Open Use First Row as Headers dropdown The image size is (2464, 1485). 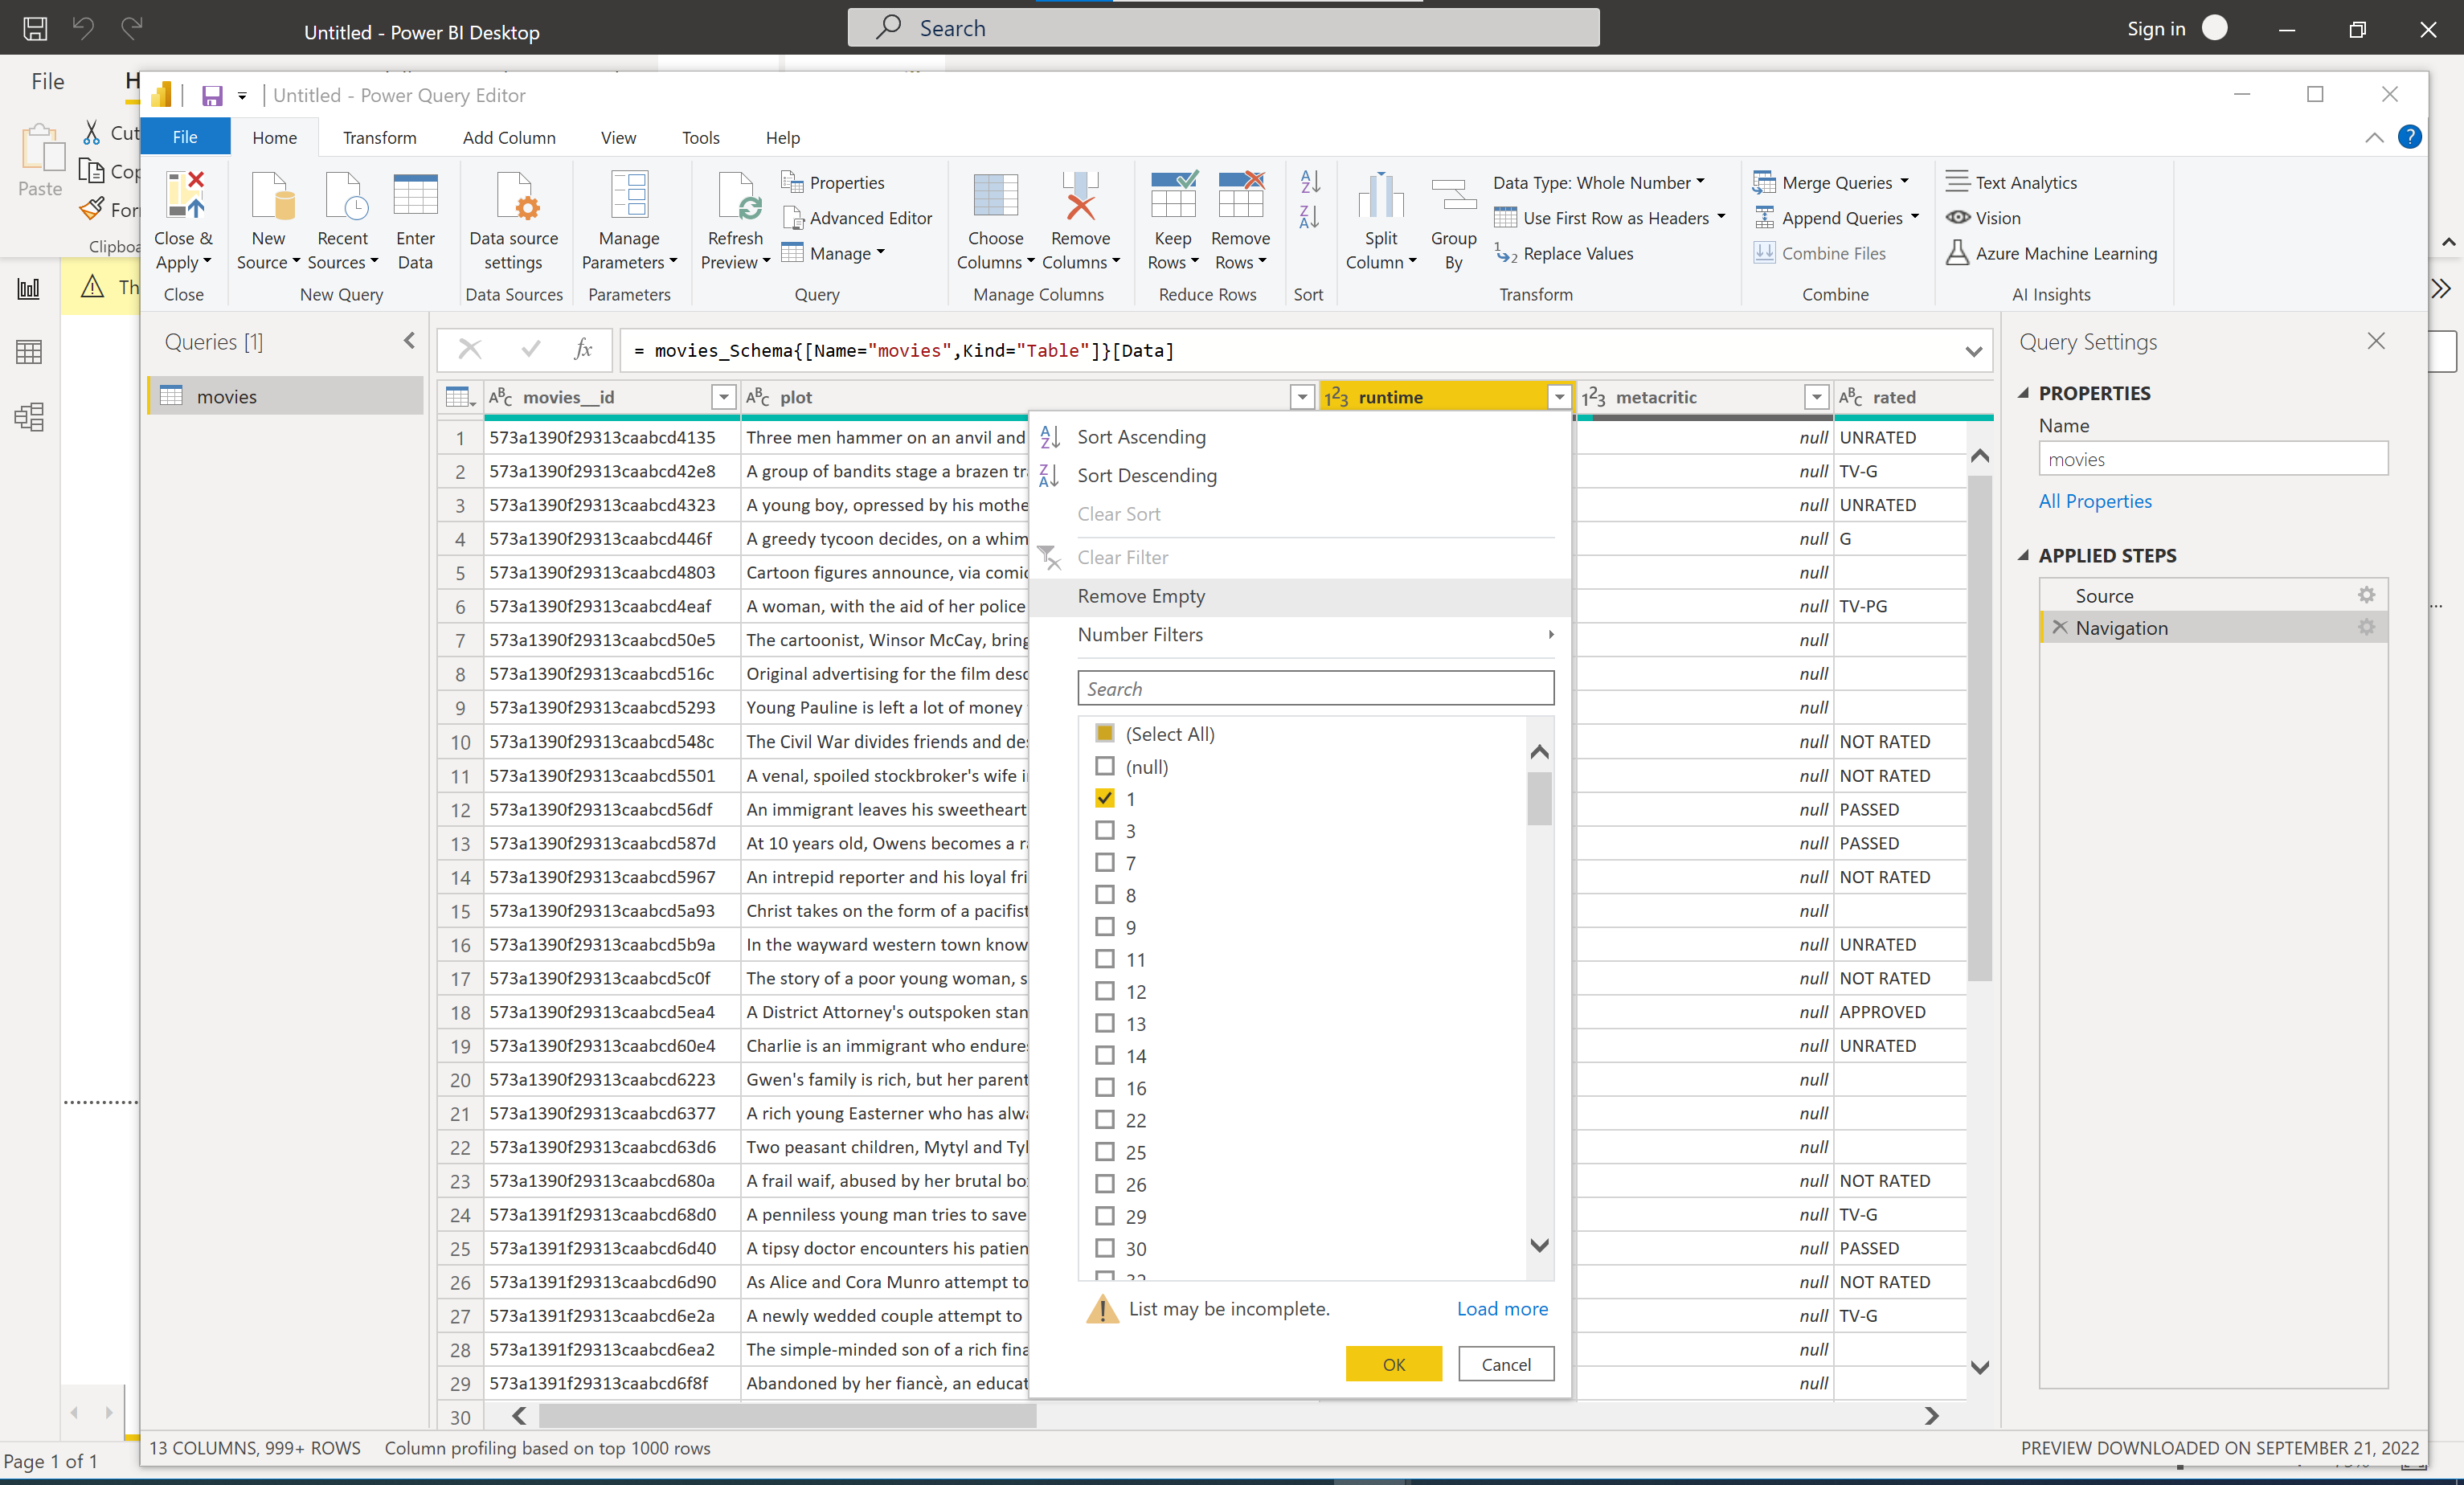[1609, 218]
